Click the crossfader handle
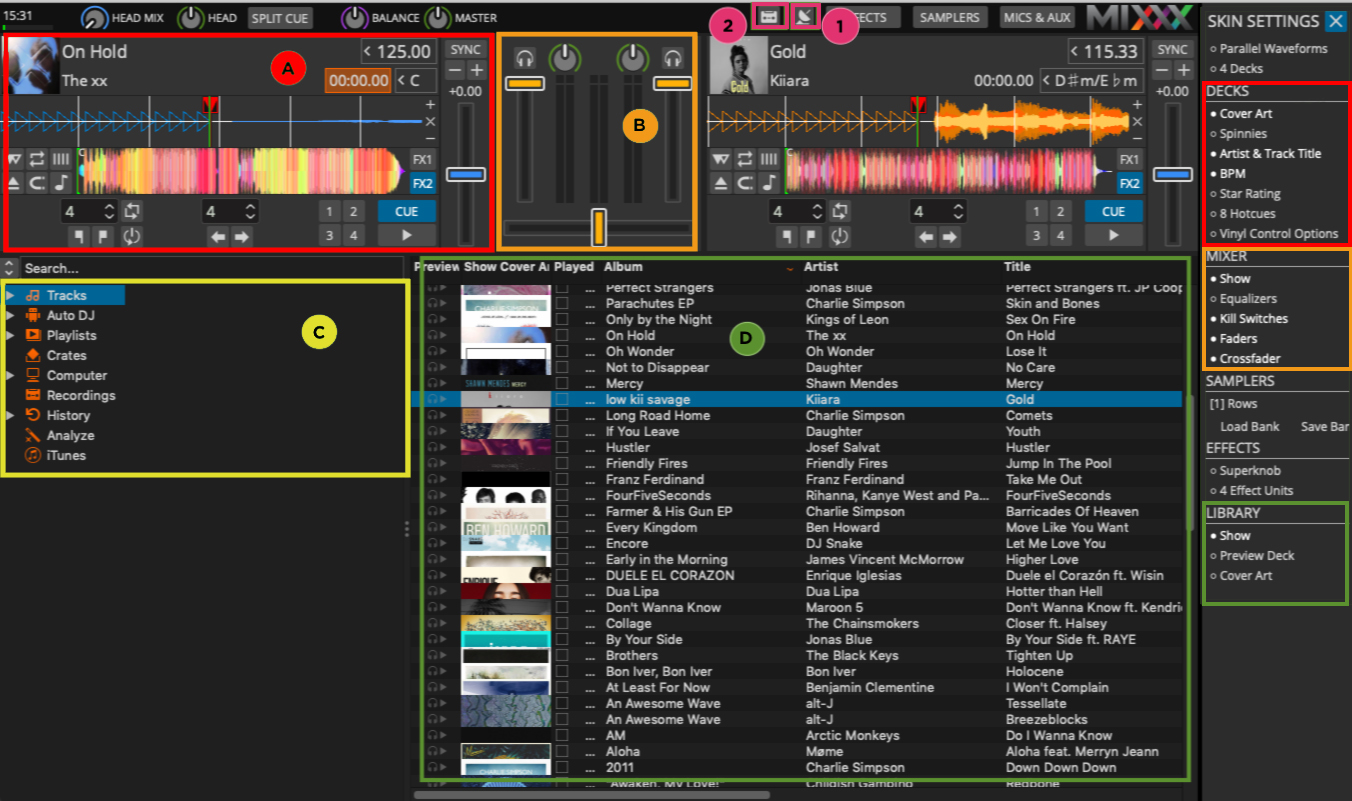The width and height of the screenshot is (1352, 801). [598, 227]
